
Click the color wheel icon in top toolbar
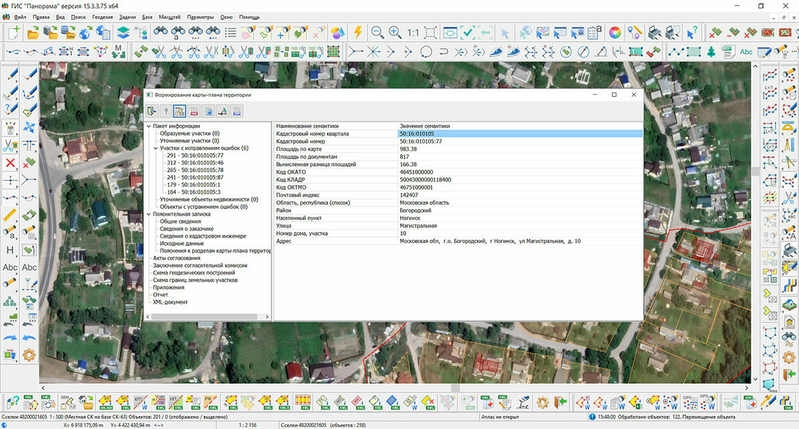click(x=615, y=32)
